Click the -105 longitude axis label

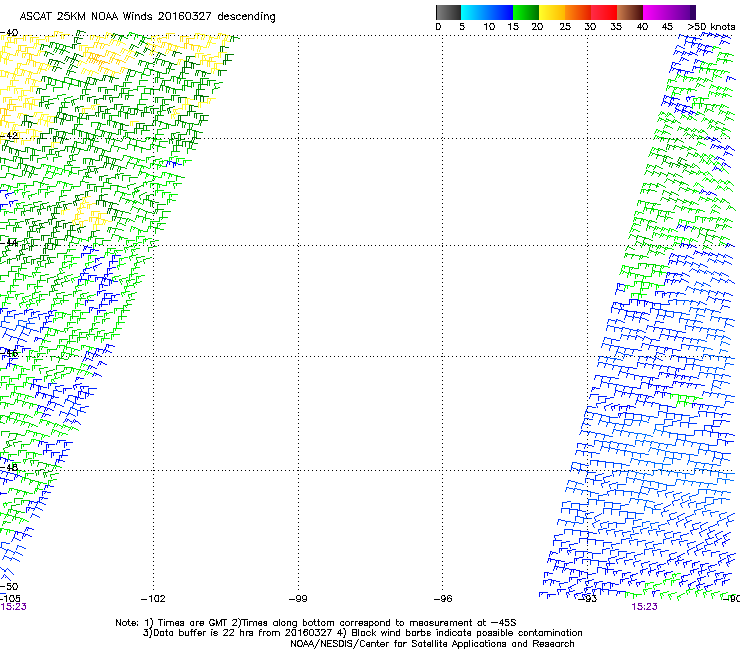point(10,599)
